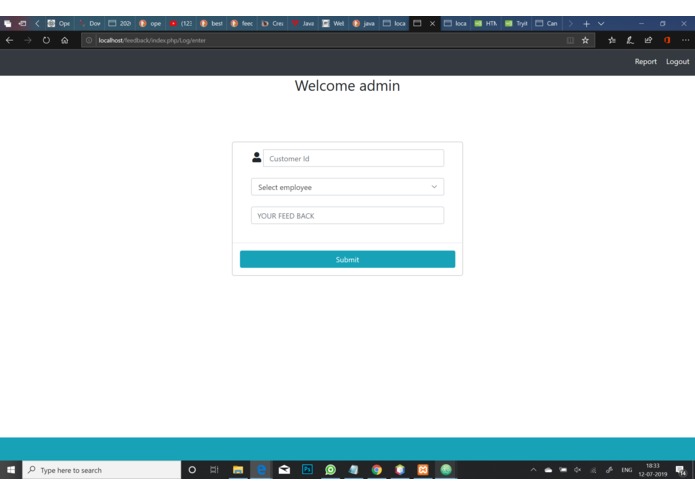Add this page to favorites with star icon
This screenshot has height=494, width=695.
pos(585,40)
